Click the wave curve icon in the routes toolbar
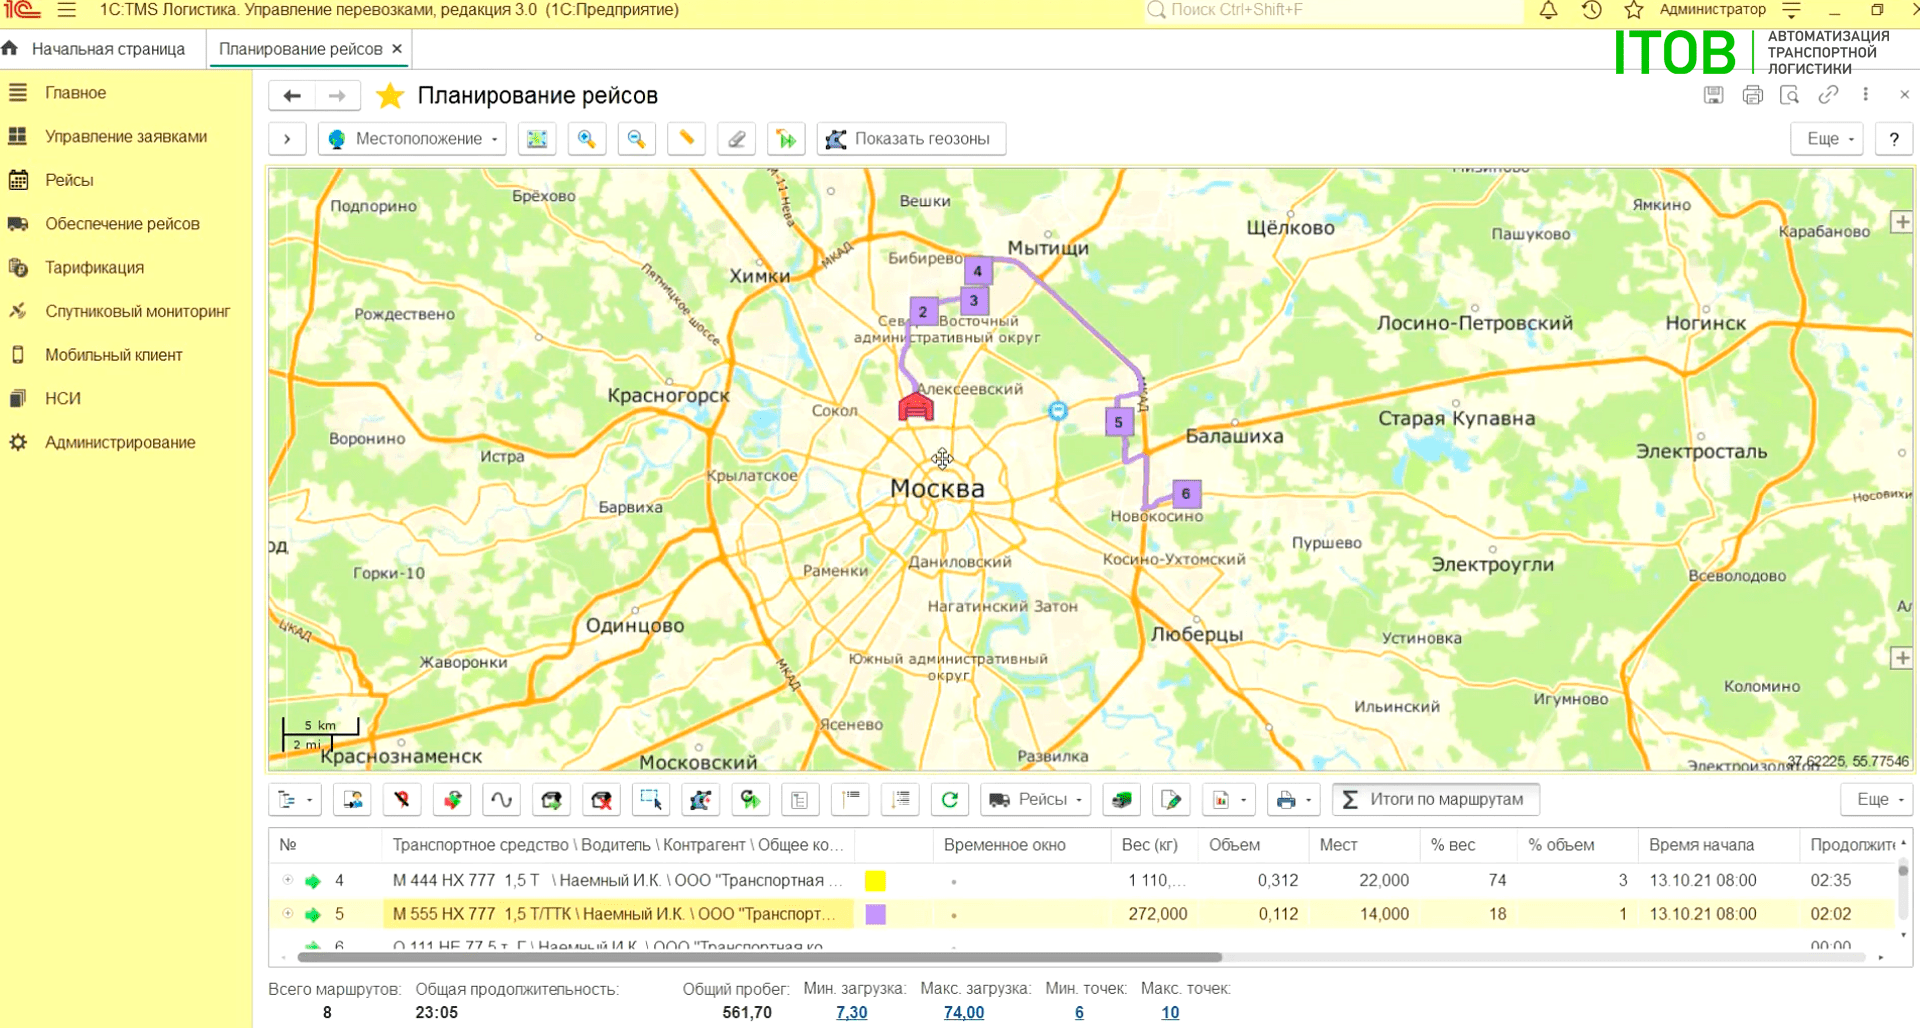 (502, 799)
